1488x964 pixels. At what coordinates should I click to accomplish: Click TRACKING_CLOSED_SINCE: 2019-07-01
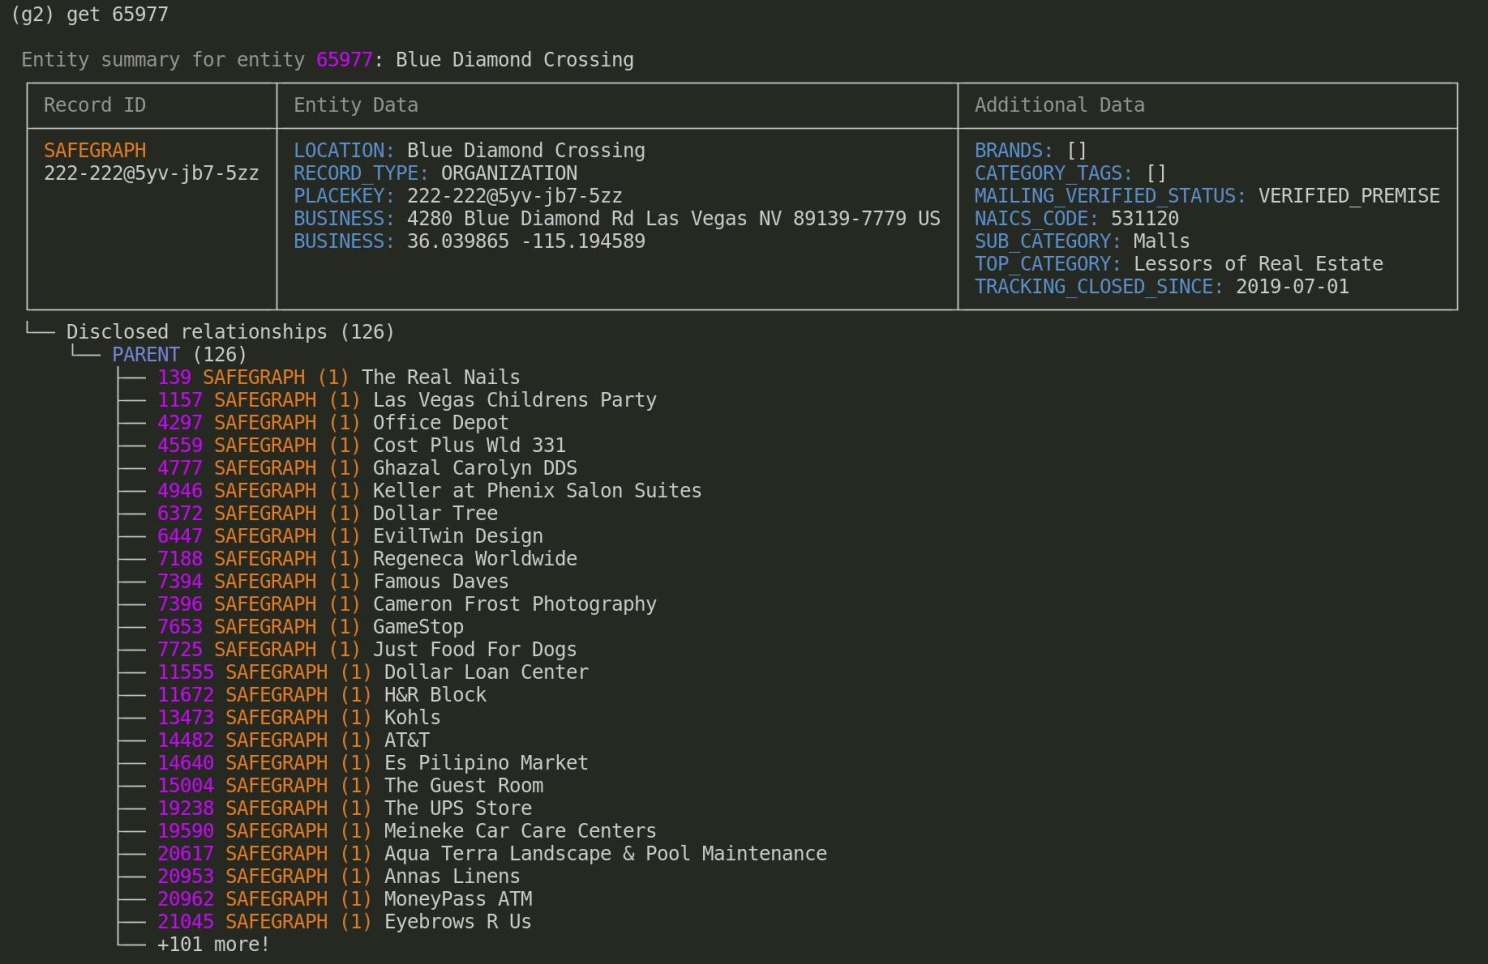[x=1162, y=287]
